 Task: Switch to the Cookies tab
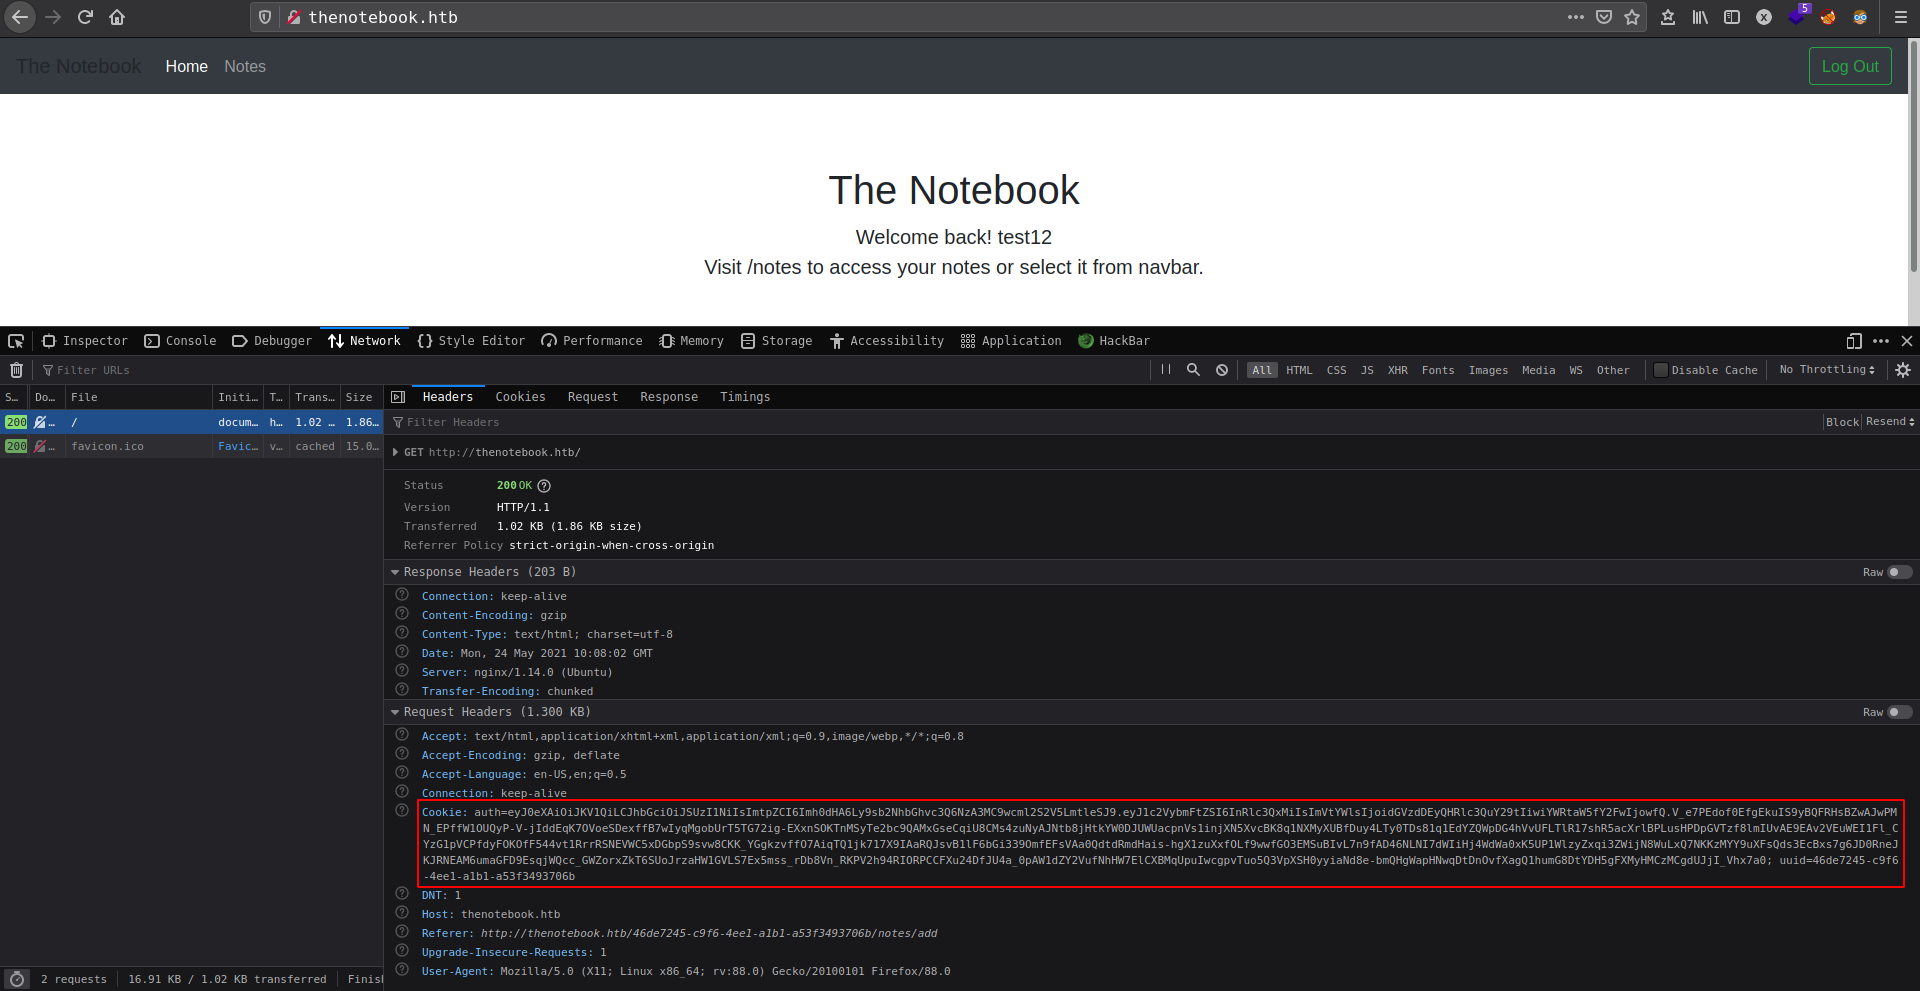520,397
